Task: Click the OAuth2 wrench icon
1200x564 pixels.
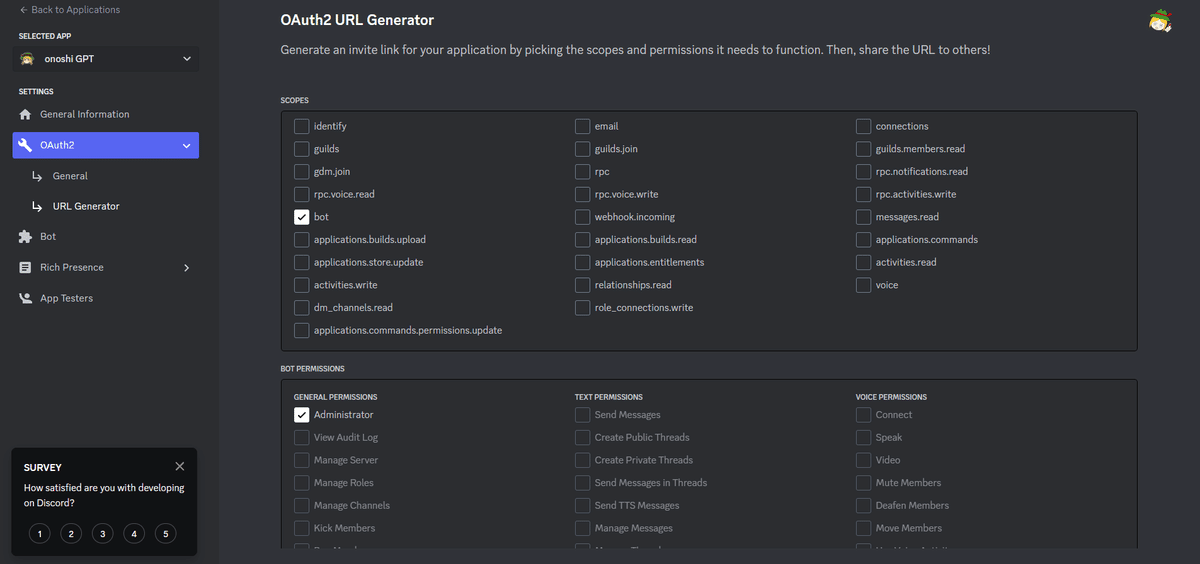Action: tap(26, 145)
